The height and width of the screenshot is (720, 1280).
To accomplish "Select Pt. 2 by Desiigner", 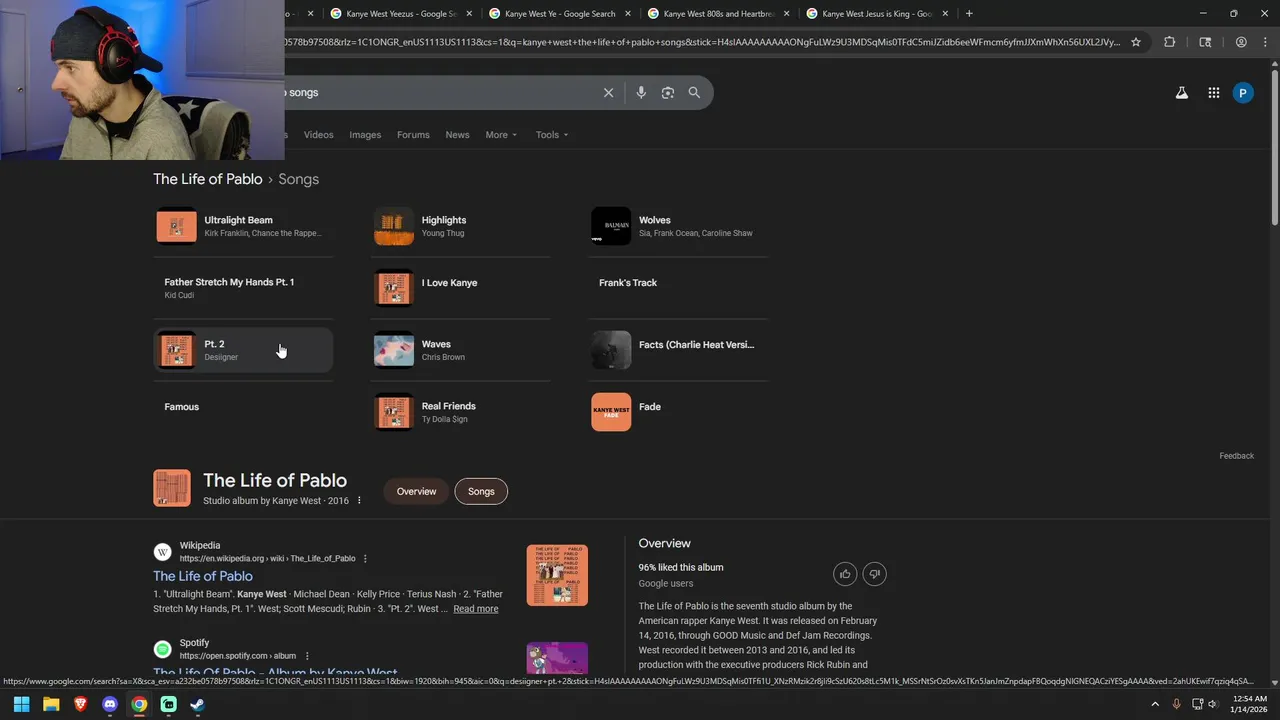I will pyautogui.click(x=243, y=350).
